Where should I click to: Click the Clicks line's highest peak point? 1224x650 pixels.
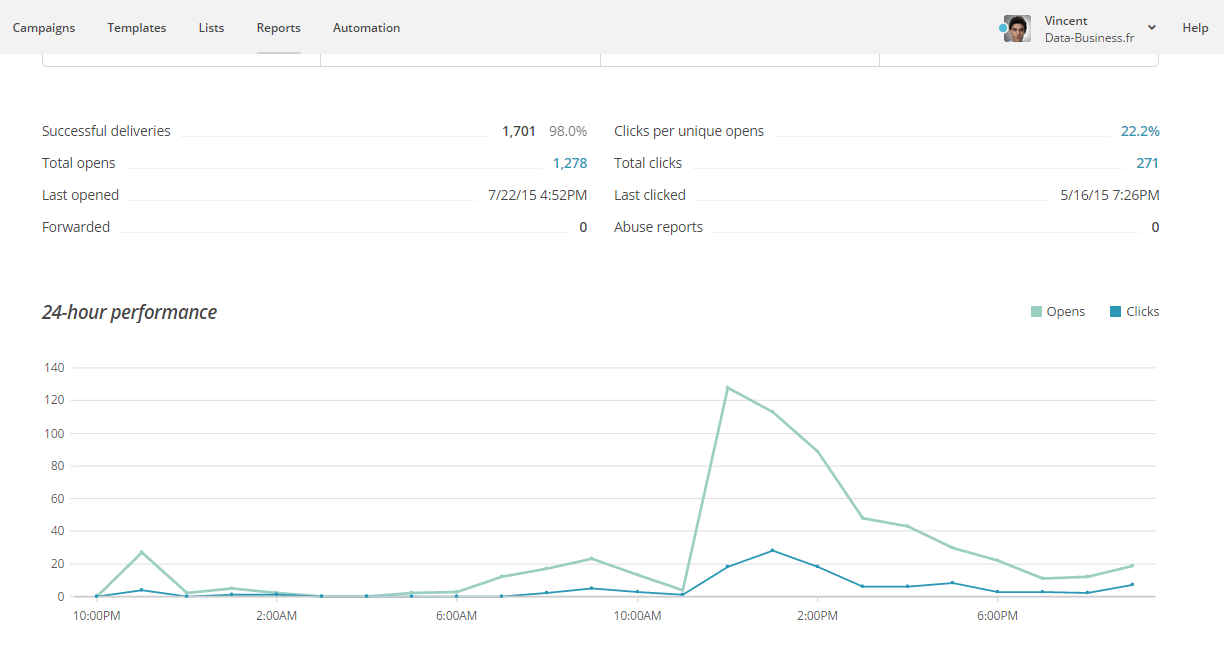point(772,550)
